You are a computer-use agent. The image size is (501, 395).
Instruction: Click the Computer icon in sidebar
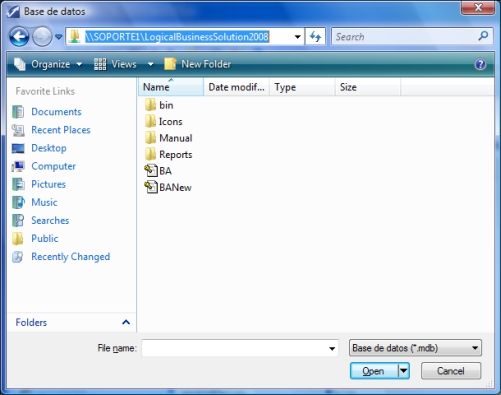tap(18, 166)
